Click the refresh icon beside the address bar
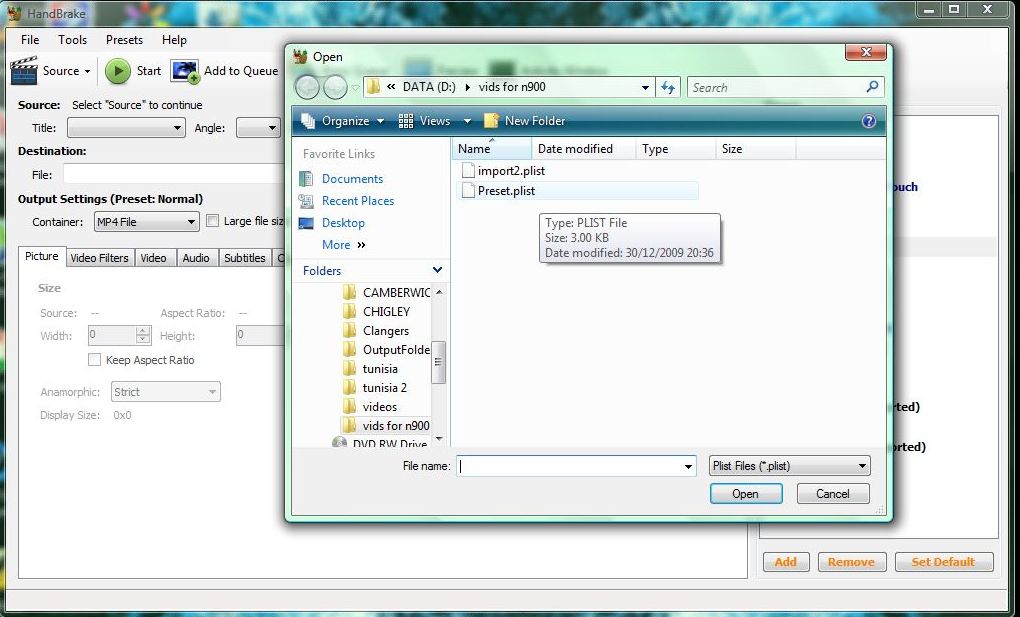 point(668,87)
